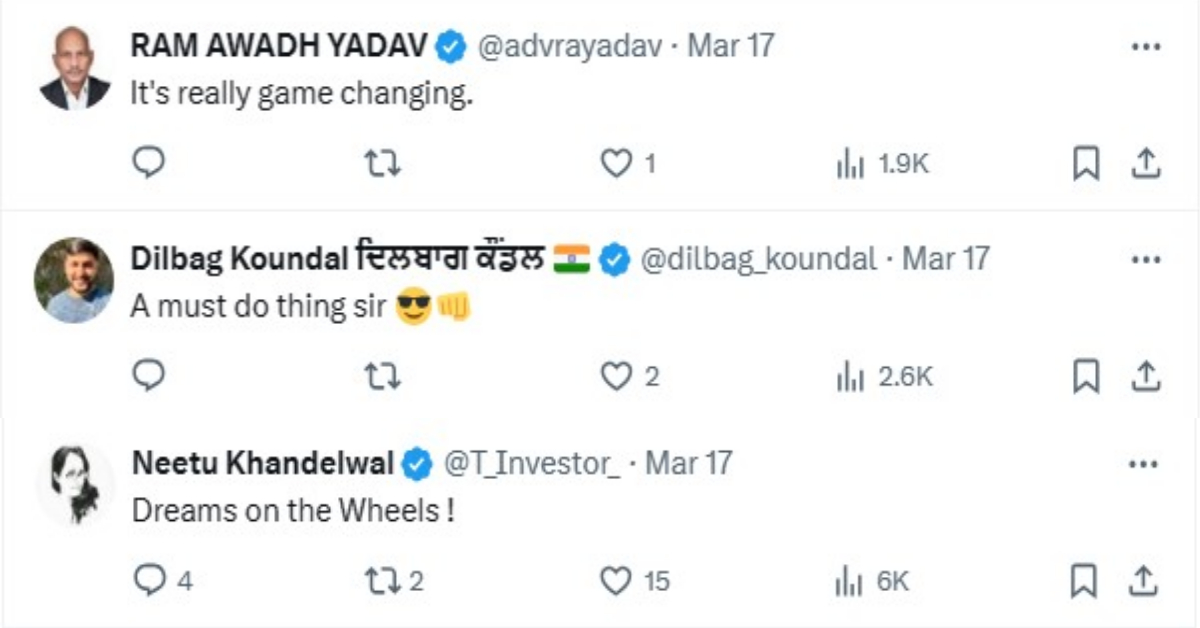This screenshot has width=1200, height=628.
Task: Reply to Dilbag Koundal's tweet
Action: 148,375
